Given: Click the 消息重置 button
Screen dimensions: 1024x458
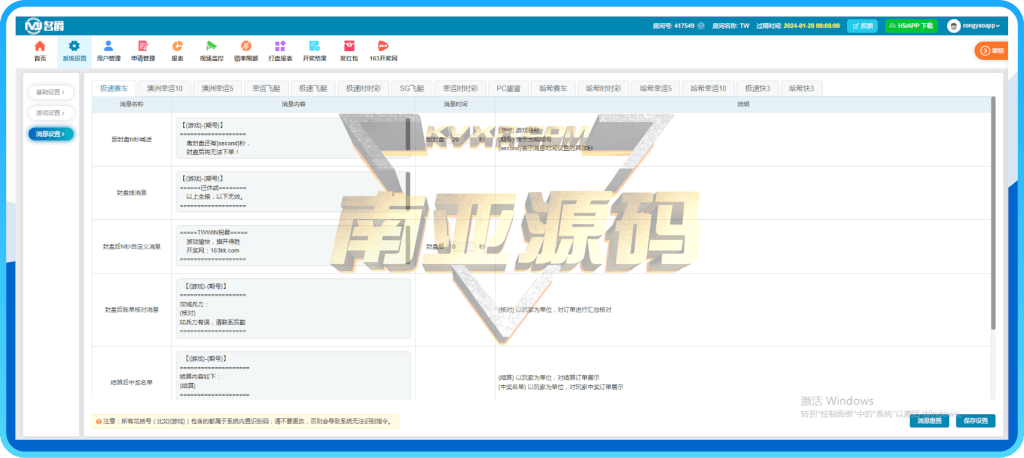Looking at the screenshot, I should click(x=929, y=421).
